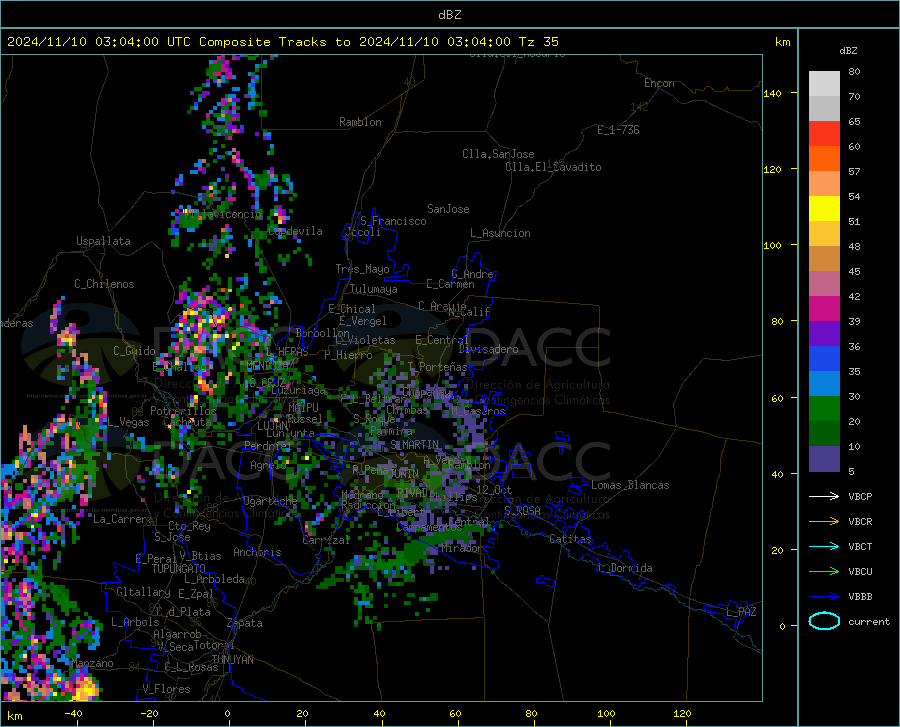Click the 'Uspallata' place label on the map

point(103,241)
